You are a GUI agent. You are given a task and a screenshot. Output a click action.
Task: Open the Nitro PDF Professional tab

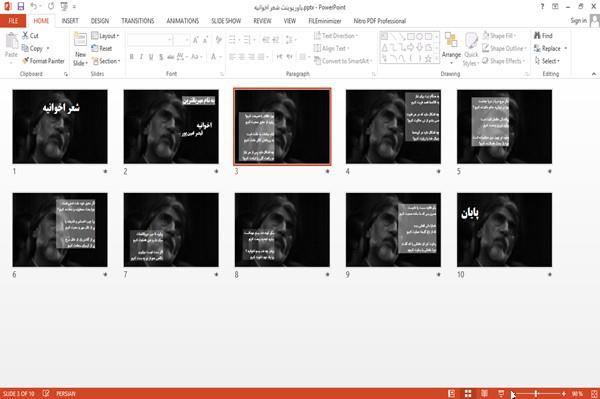pos(380,21)
